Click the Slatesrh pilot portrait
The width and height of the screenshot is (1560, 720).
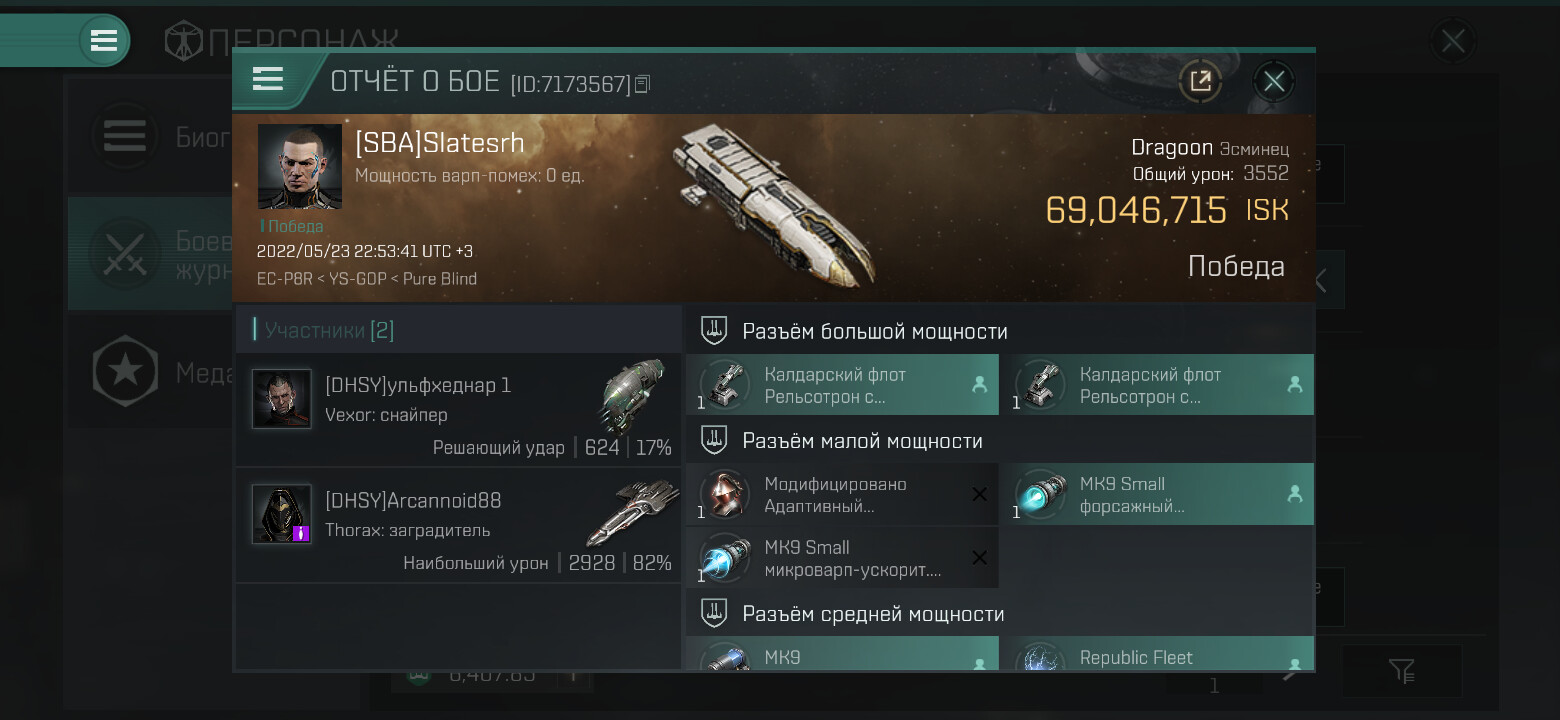tap(300, 166)
